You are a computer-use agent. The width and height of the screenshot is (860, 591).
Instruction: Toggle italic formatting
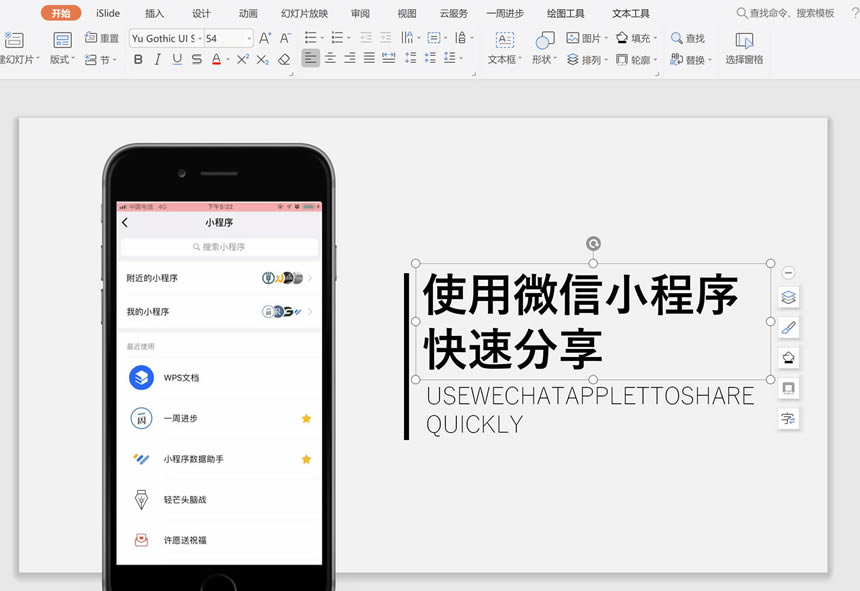click(157, 59)
